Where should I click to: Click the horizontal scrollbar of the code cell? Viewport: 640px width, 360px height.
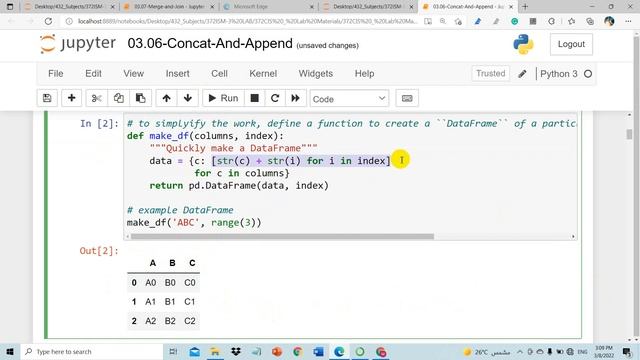click(282, 236)
